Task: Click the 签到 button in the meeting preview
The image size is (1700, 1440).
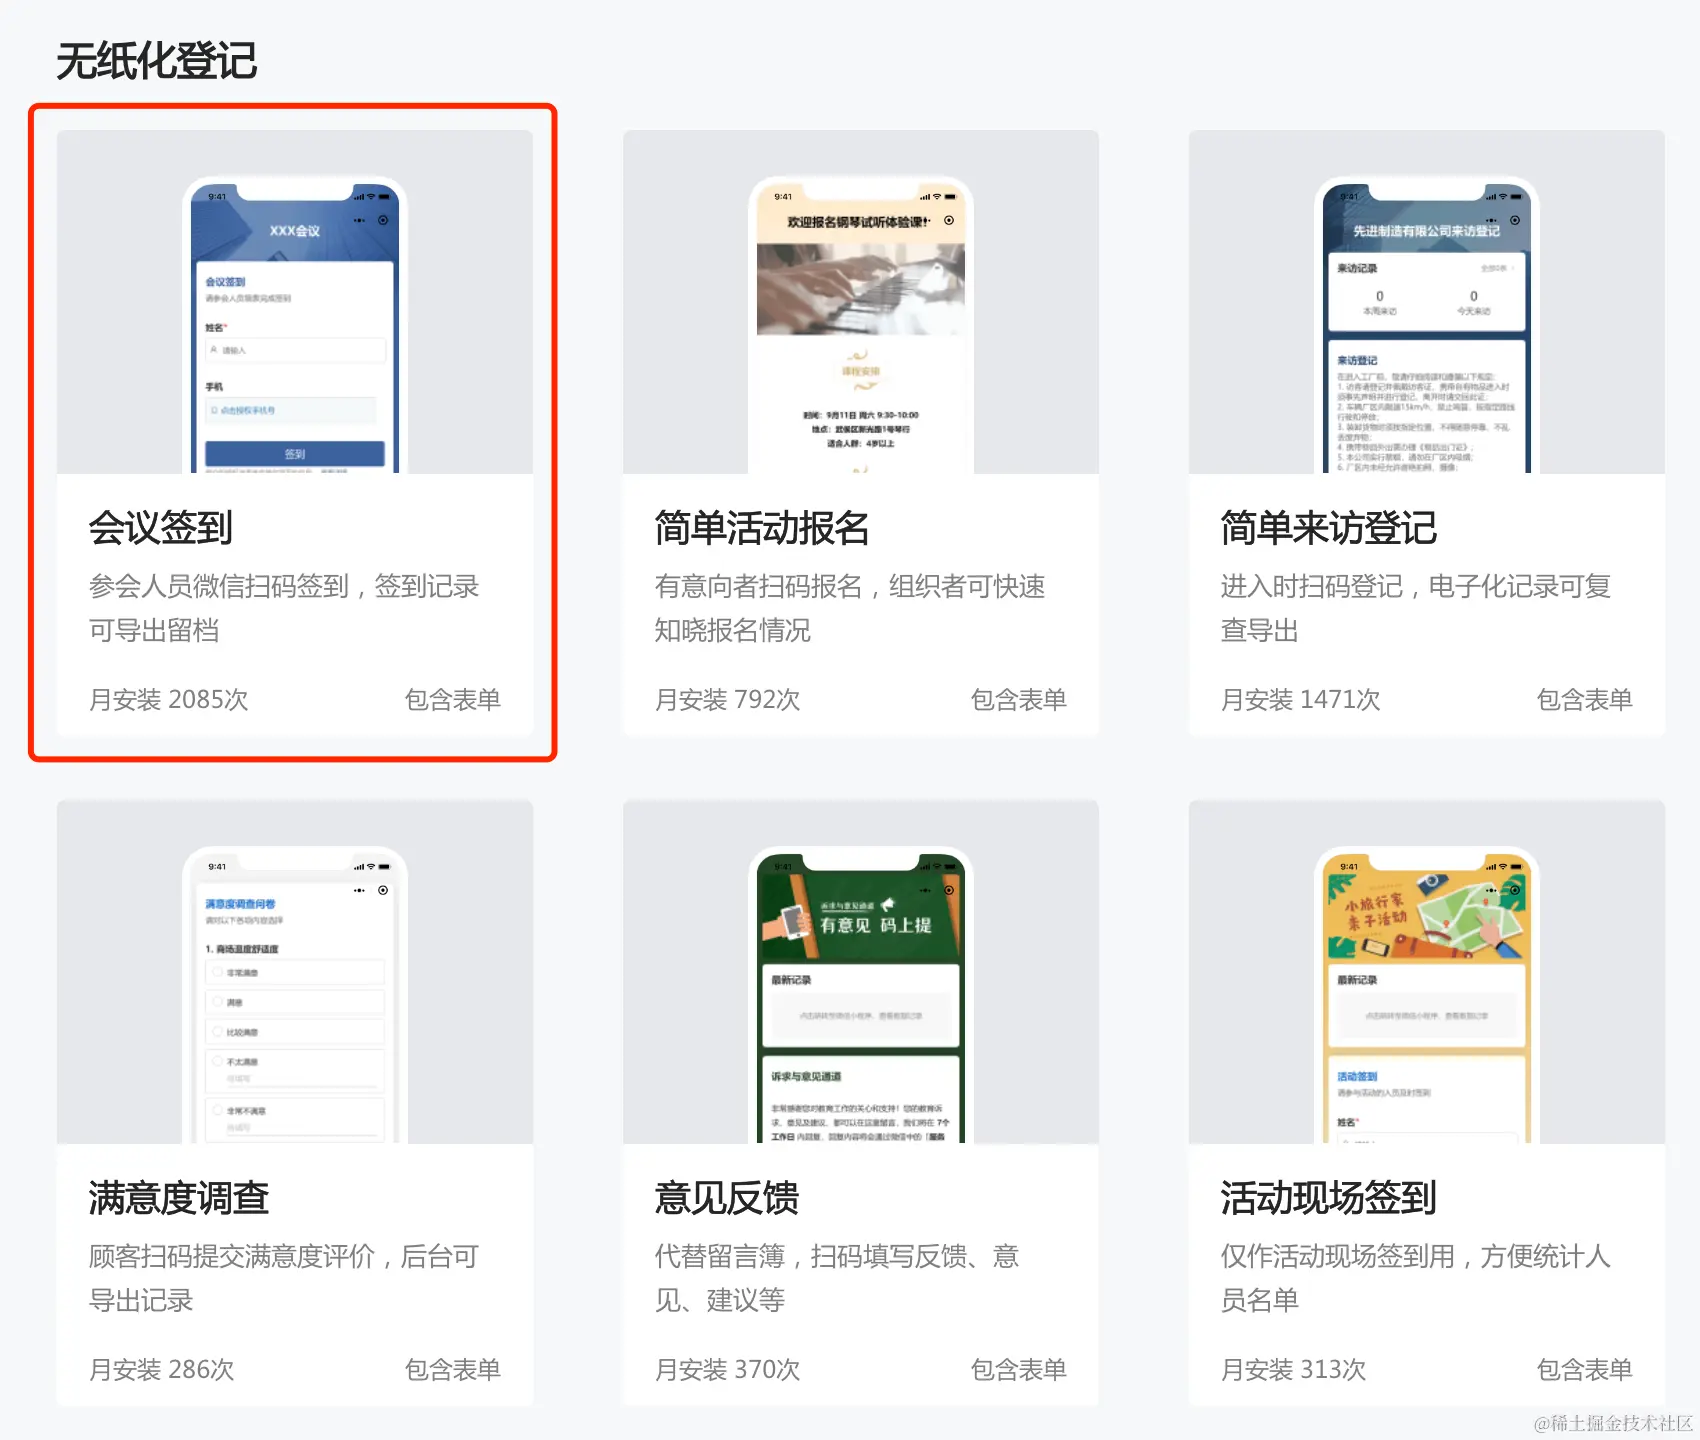Action: point(294,455)
